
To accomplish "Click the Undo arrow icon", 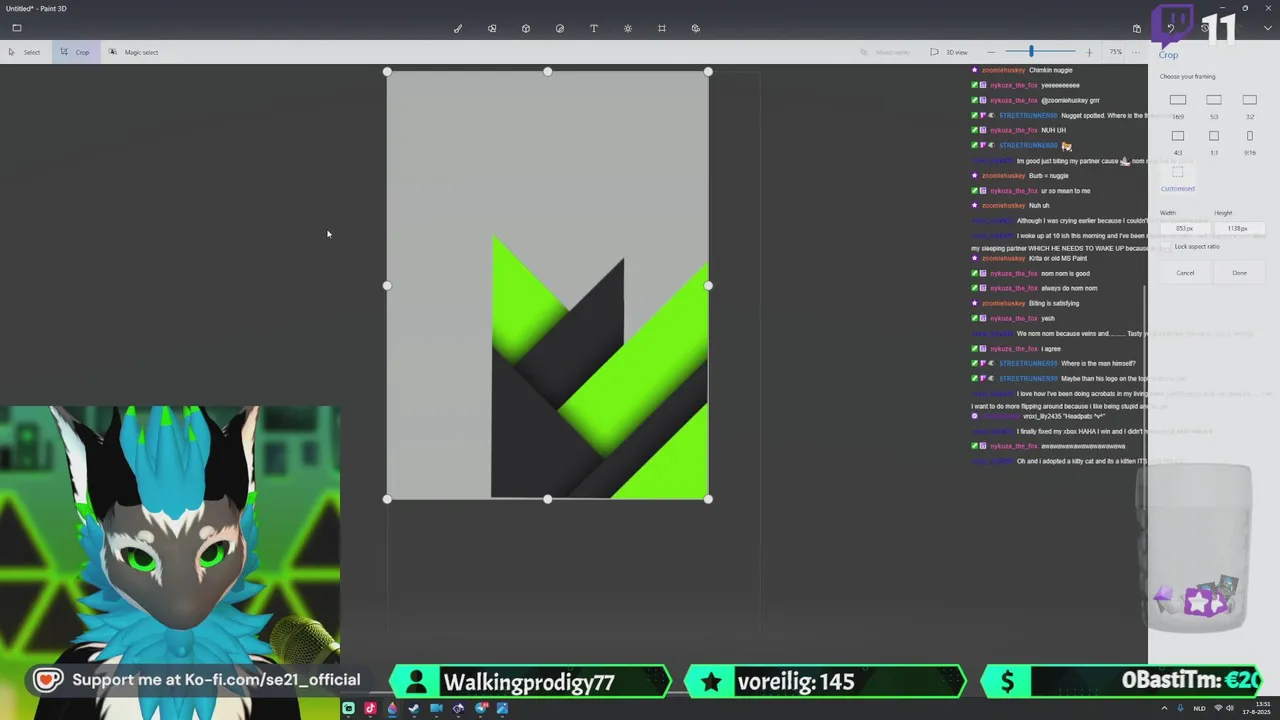I will pyautogui.click(x=1171, y=28).
